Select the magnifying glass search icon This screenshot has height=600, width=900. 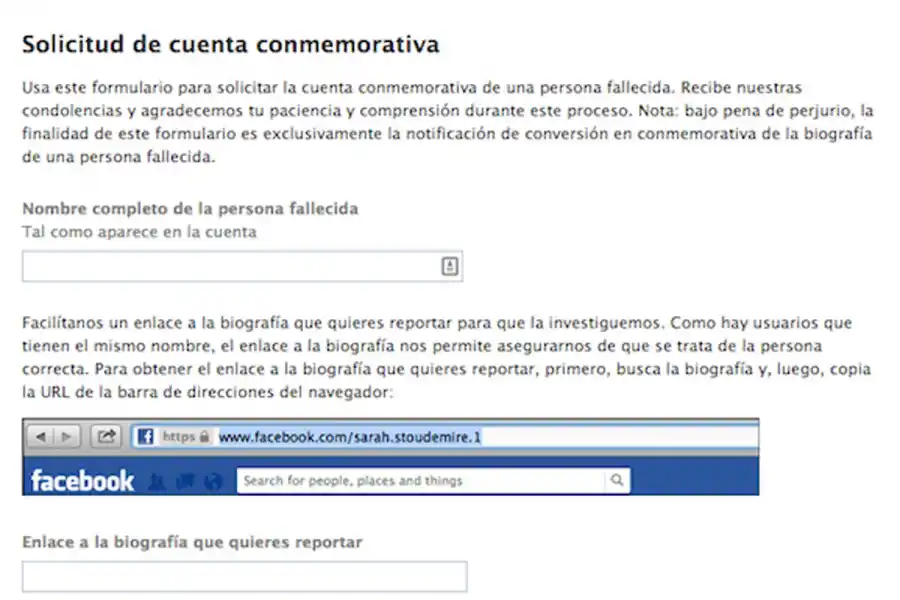(617, 480)
